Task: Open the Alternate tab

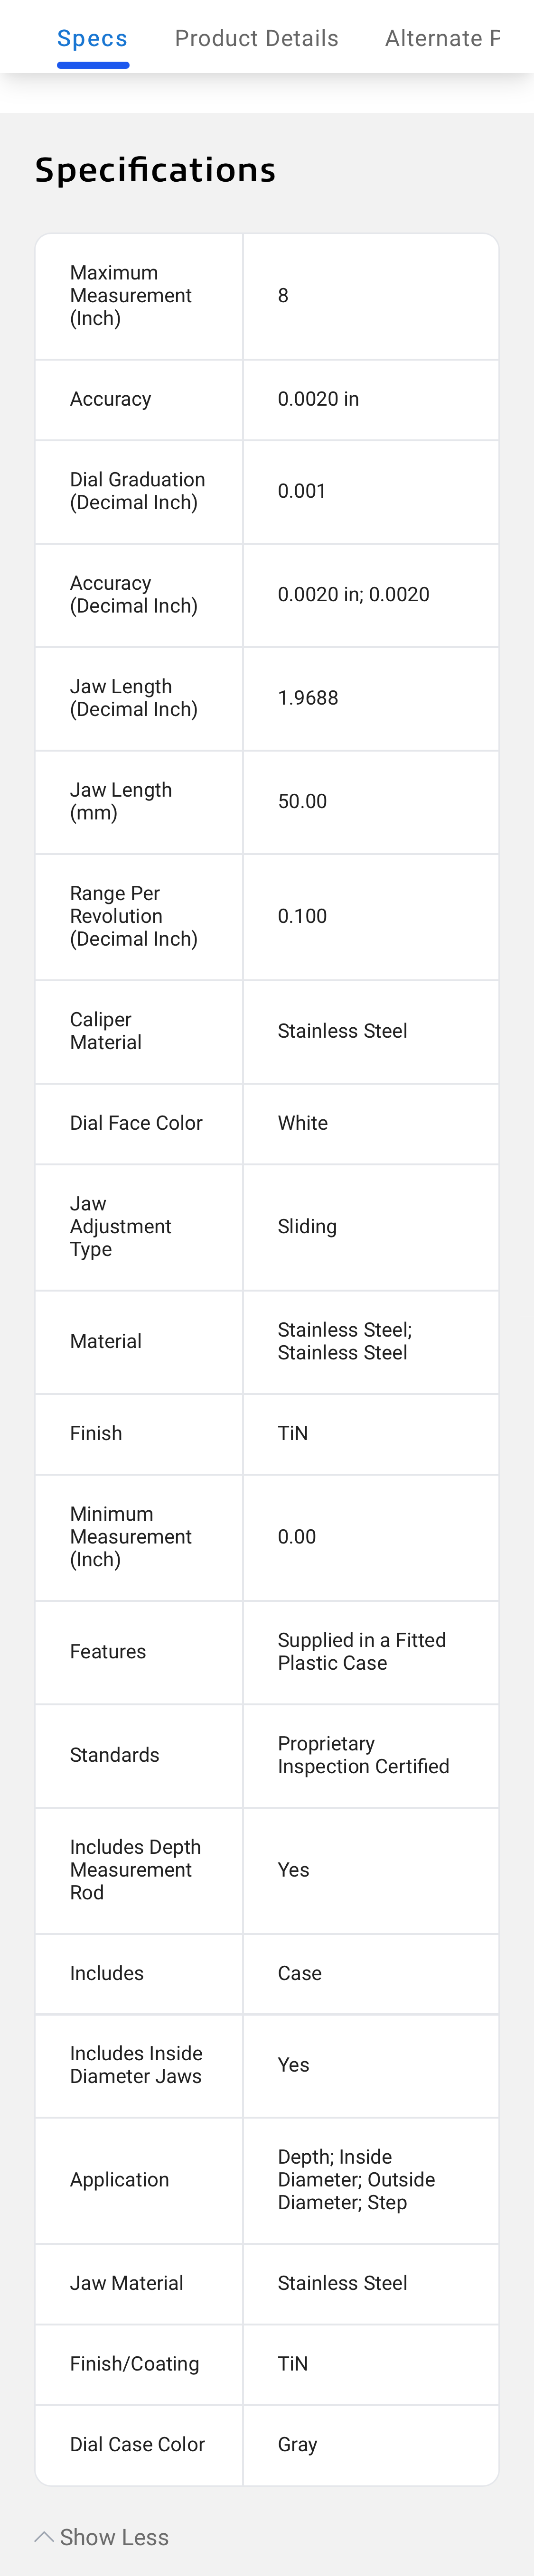Action: coord(443,38)
